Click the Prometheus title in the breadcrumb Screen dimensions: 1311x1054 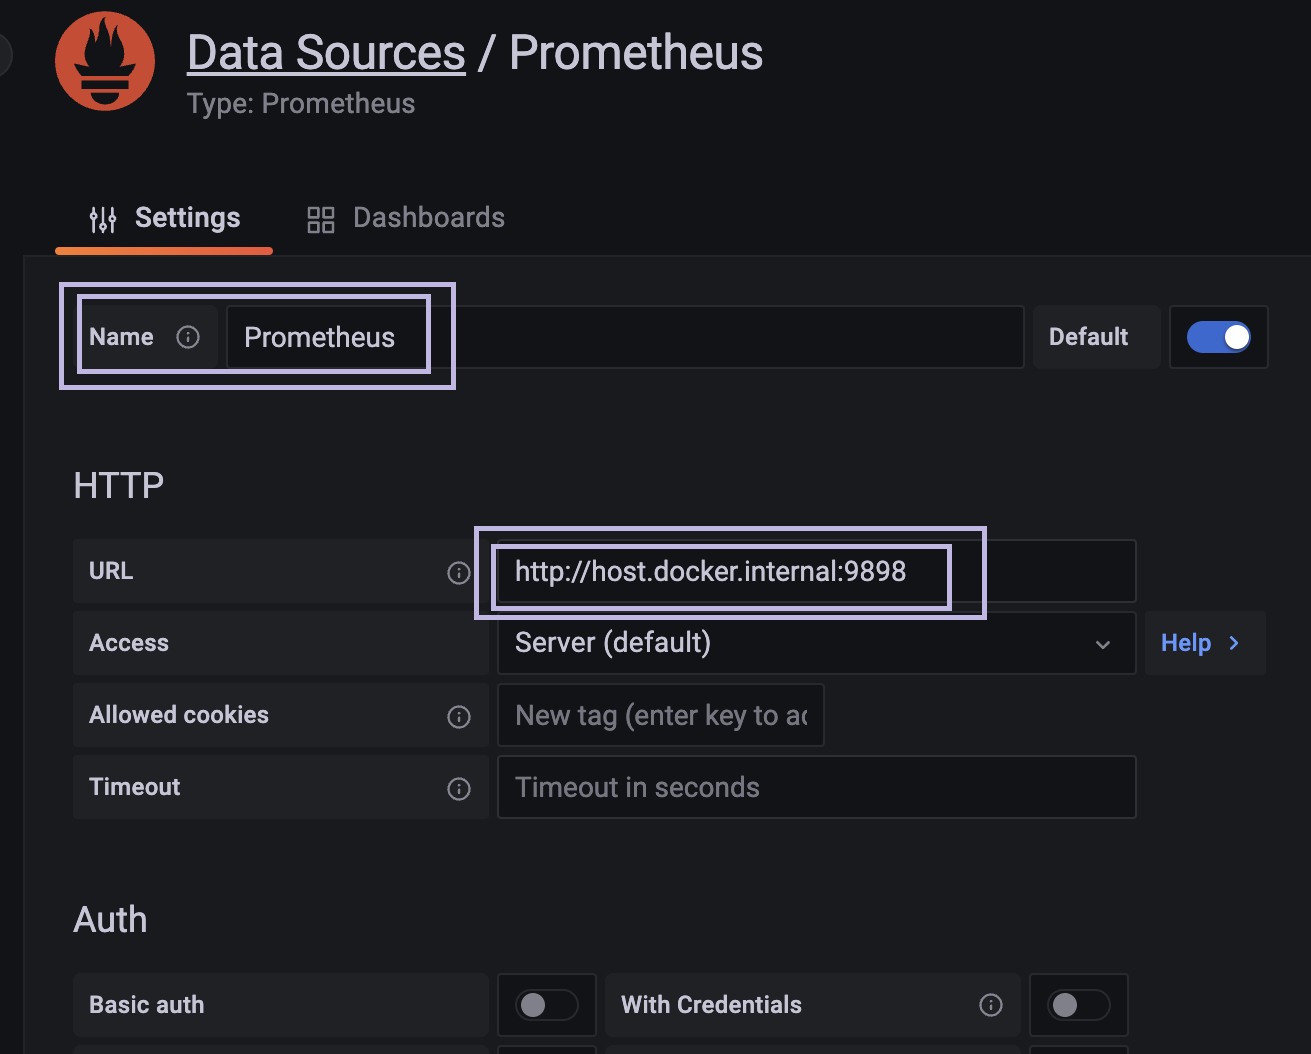click(636, 53)
